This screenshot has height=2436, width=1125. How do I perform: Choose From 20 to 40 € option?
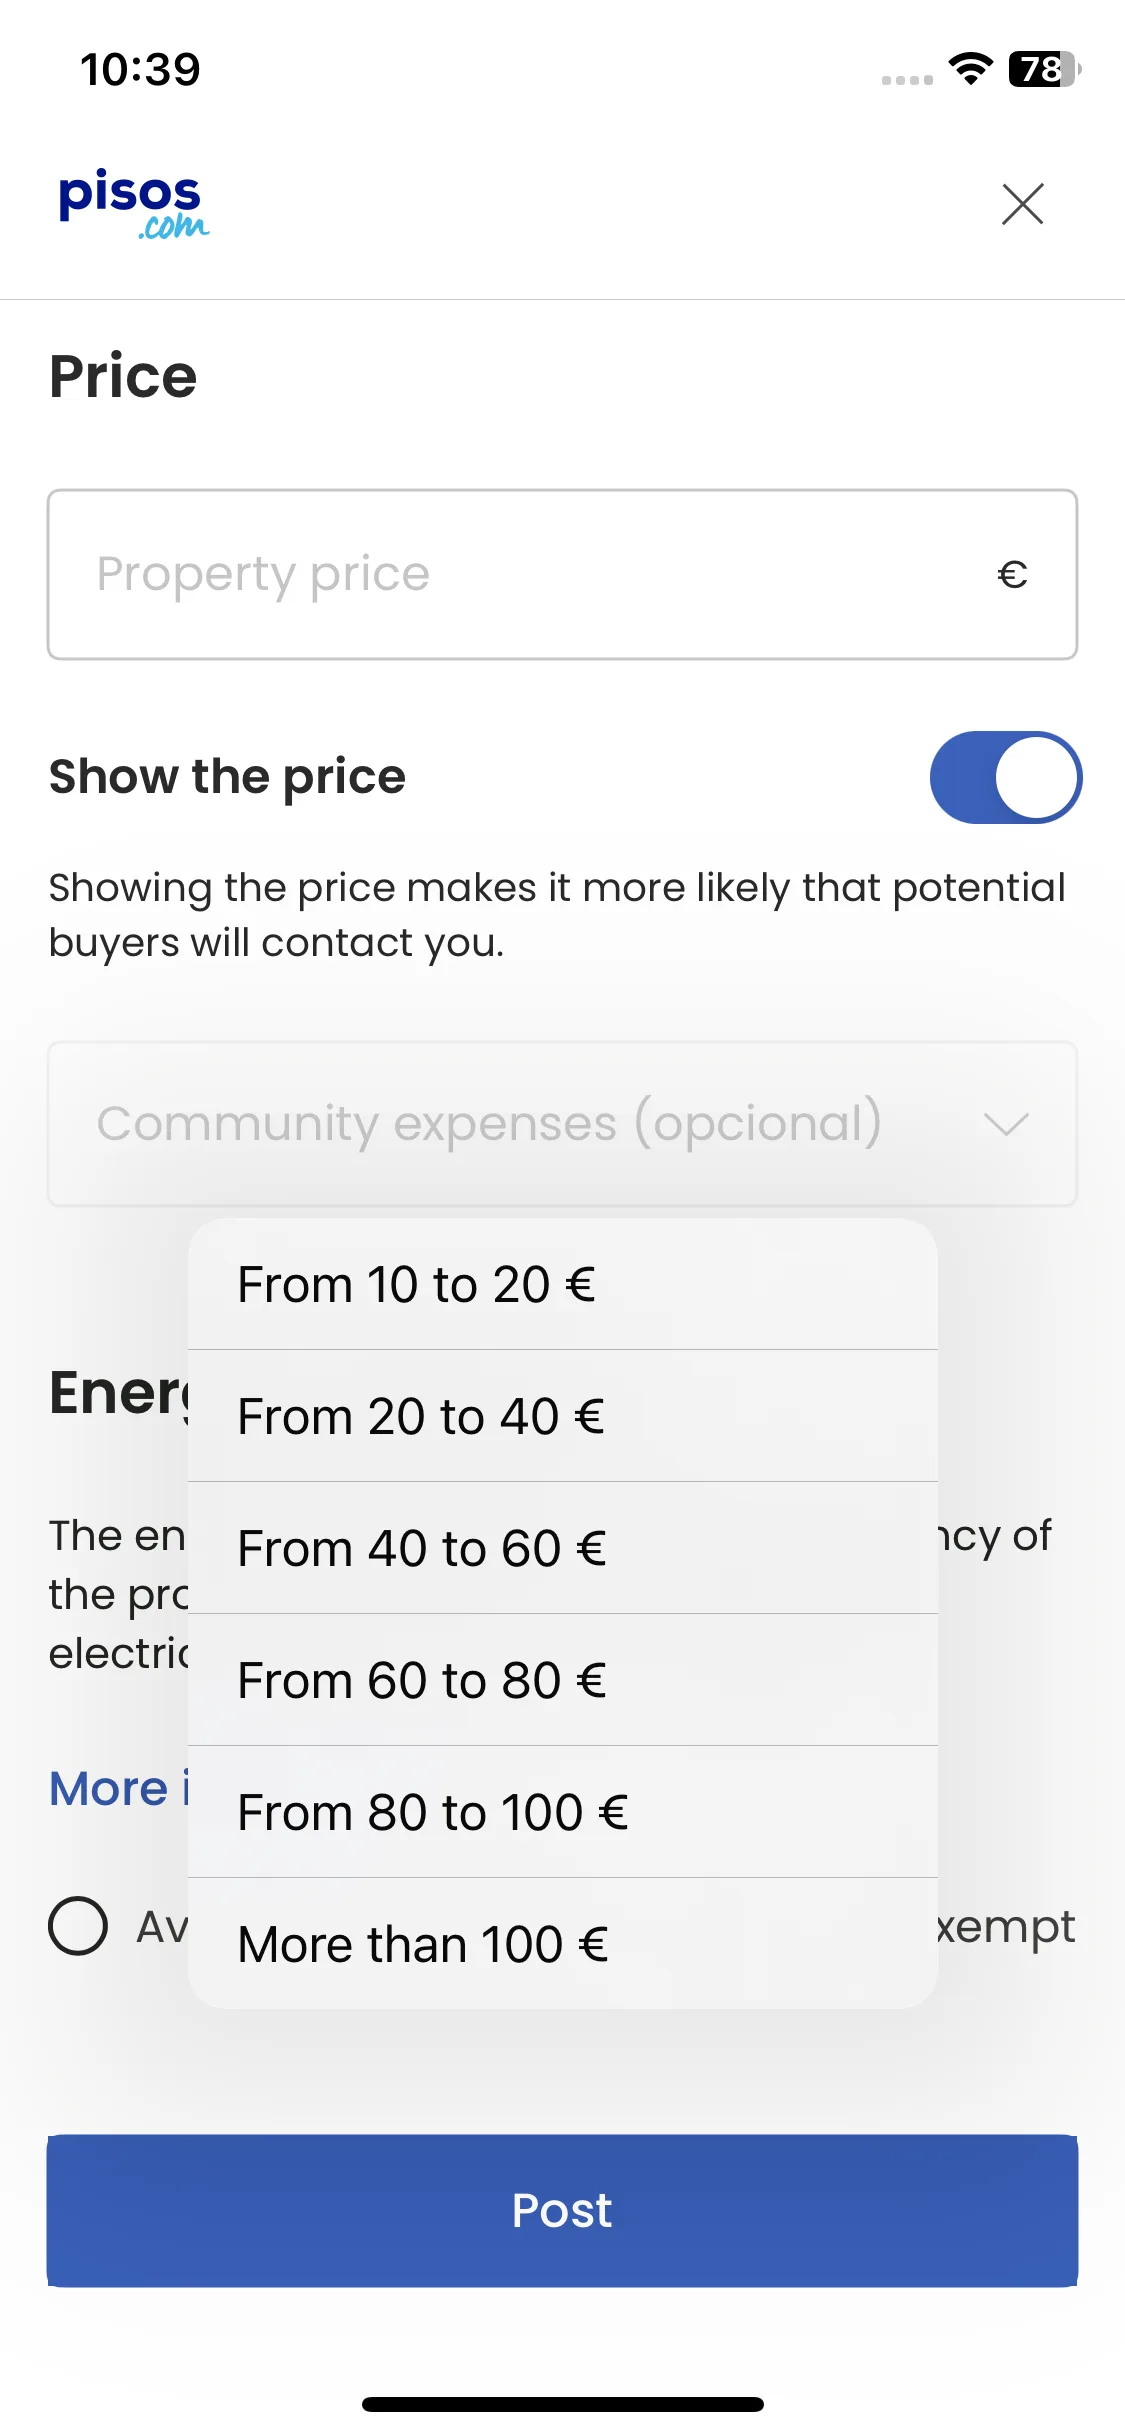coord(563,1416)
